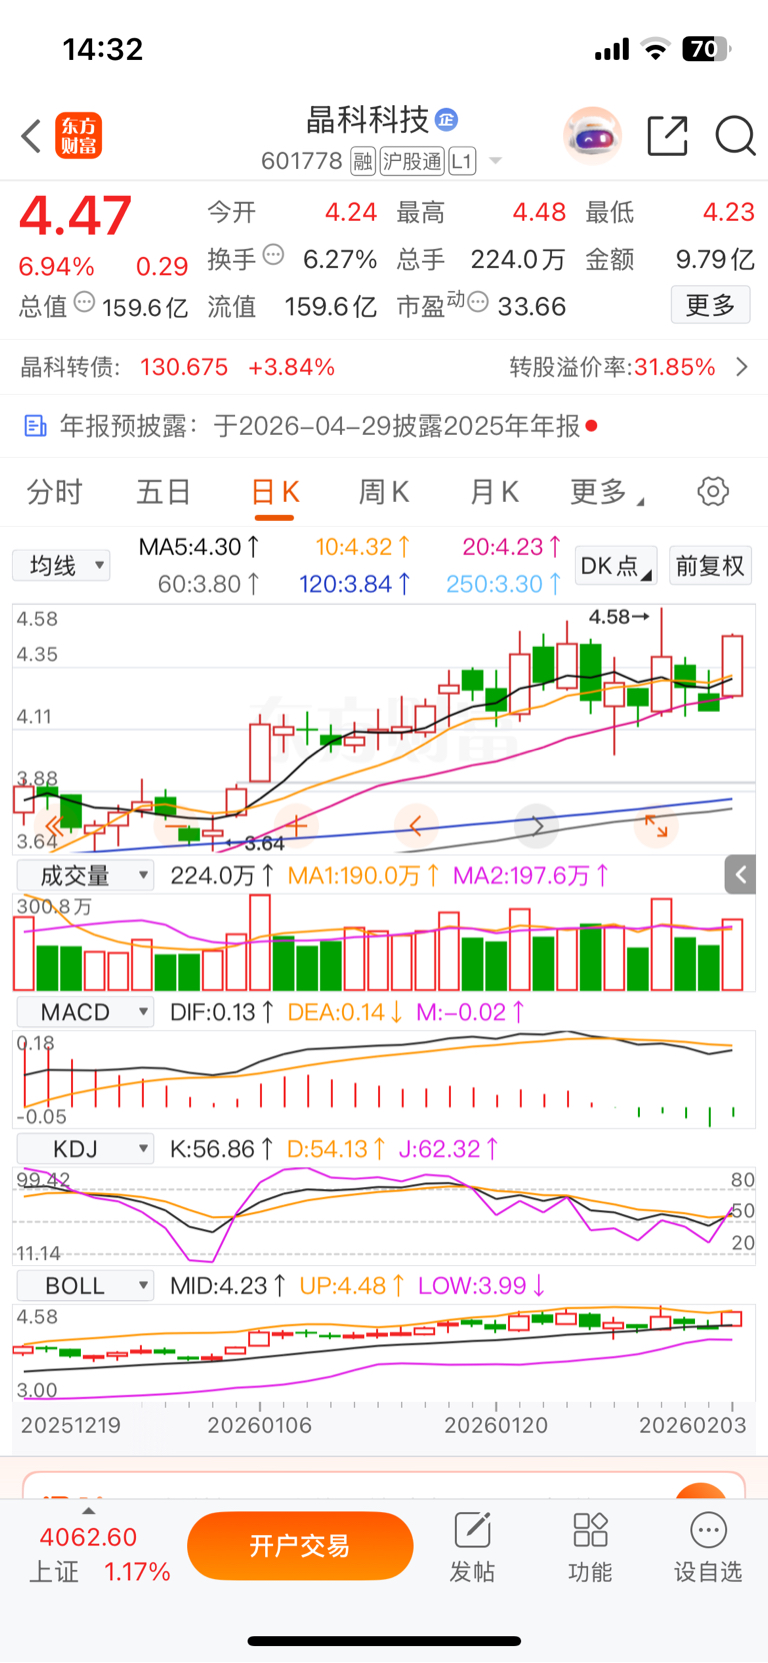Tap the 融 margin tag
768x1663 pixels.
362,161
